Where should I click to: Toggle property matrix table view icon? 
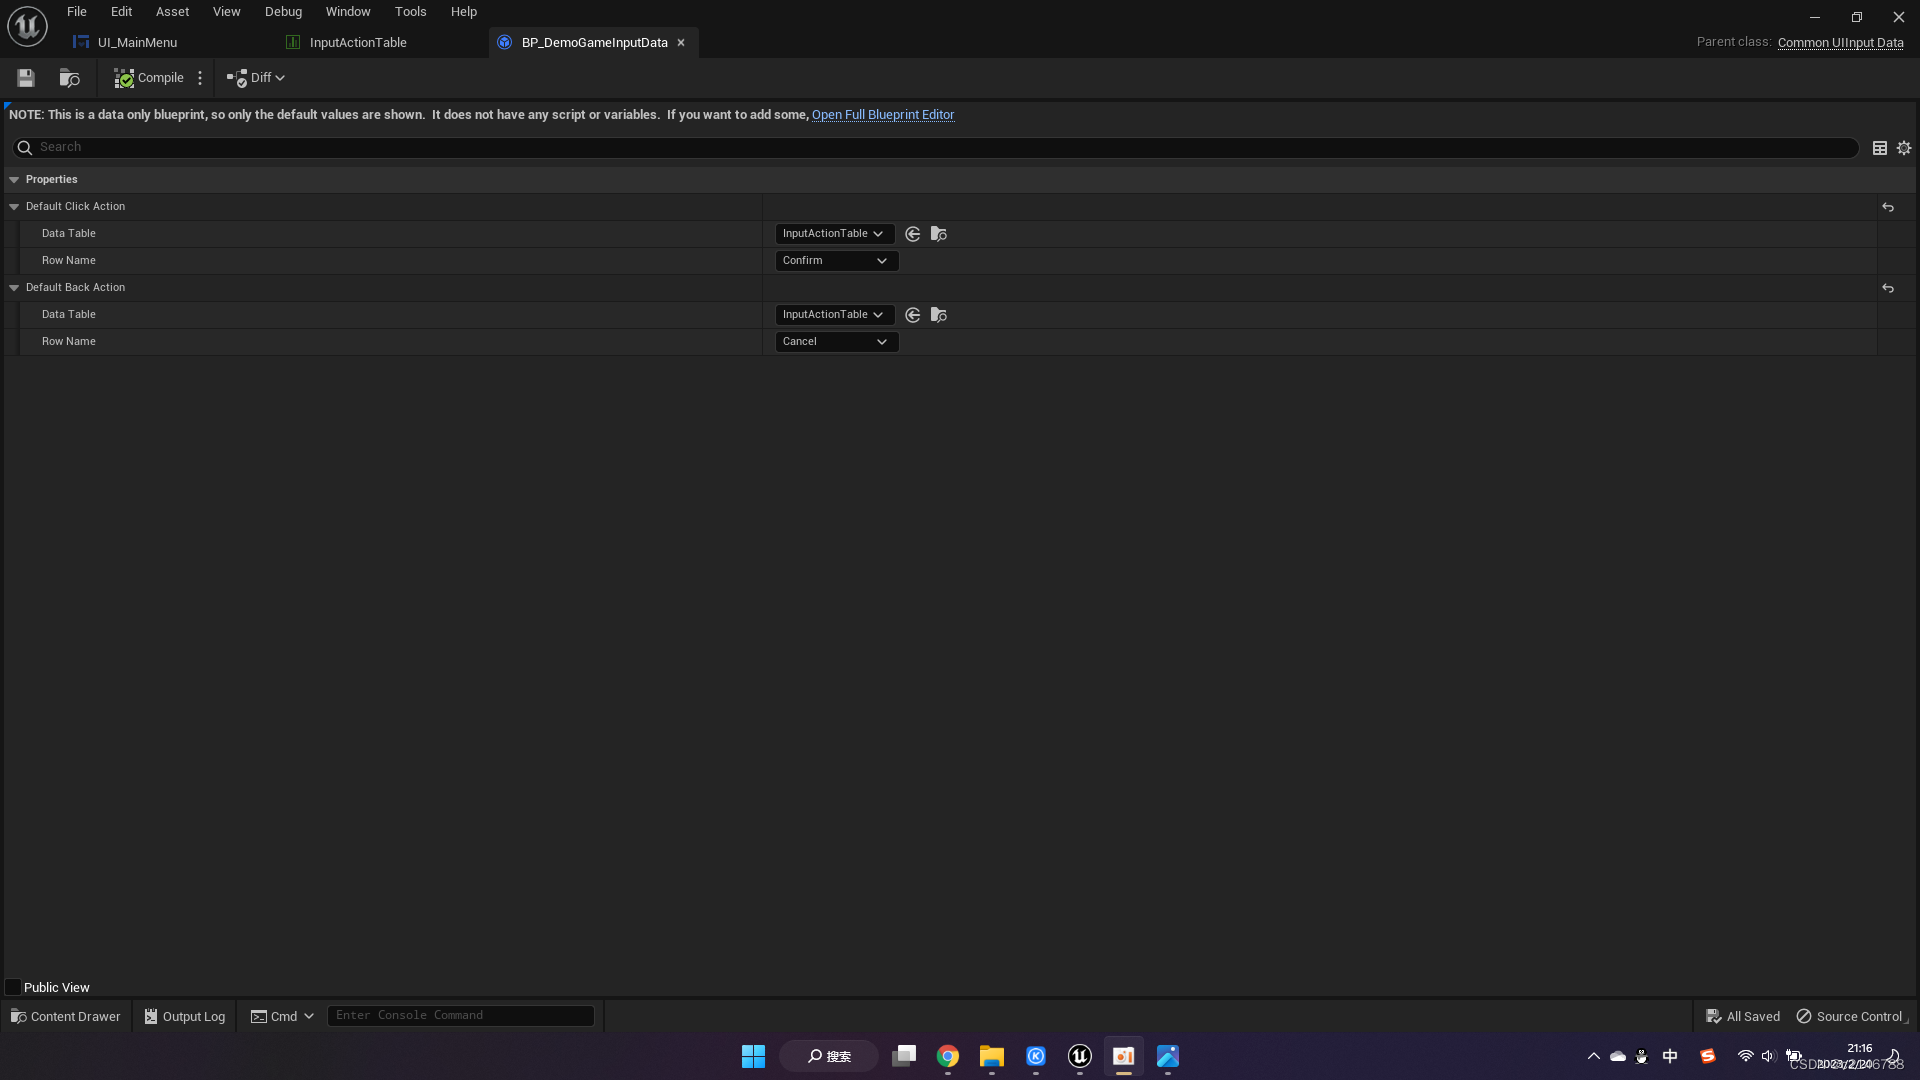1880,148
